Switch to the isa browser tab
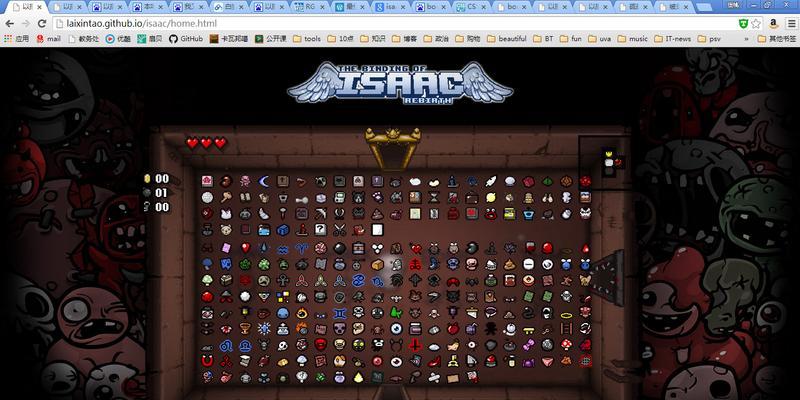The image size is (800, 400). click(x=391, y=7)
